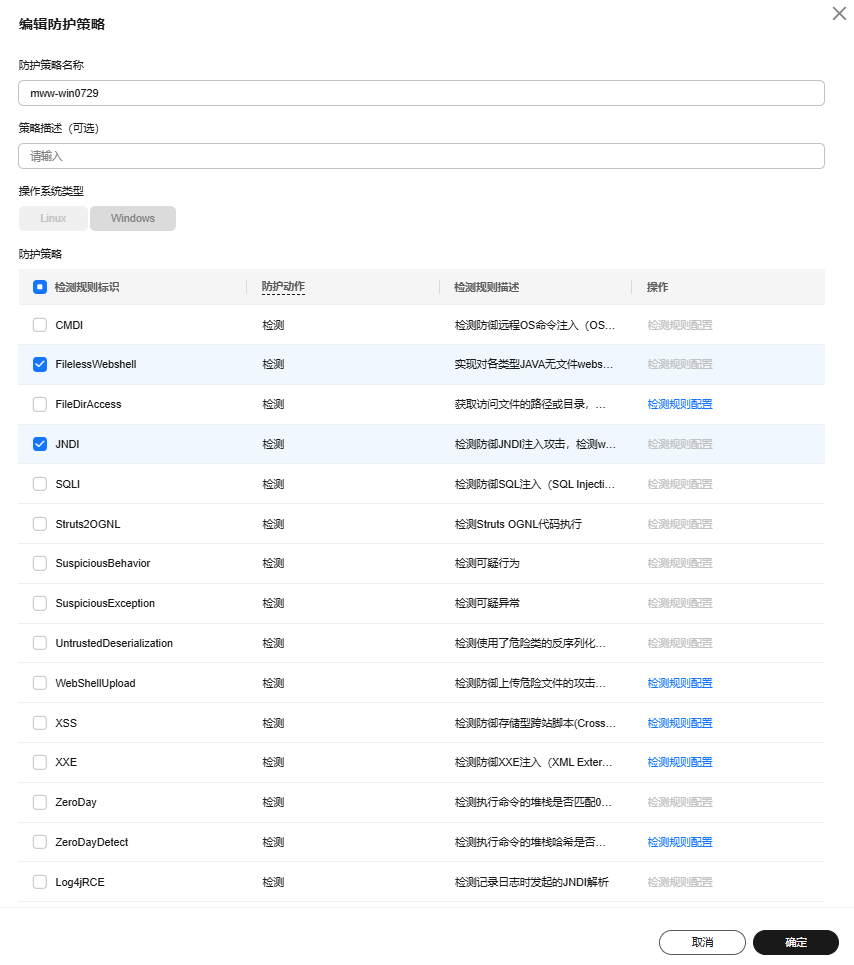854x965 pixels.
Task: Click the 检测规则描述 column header
Action: [487, 287]
